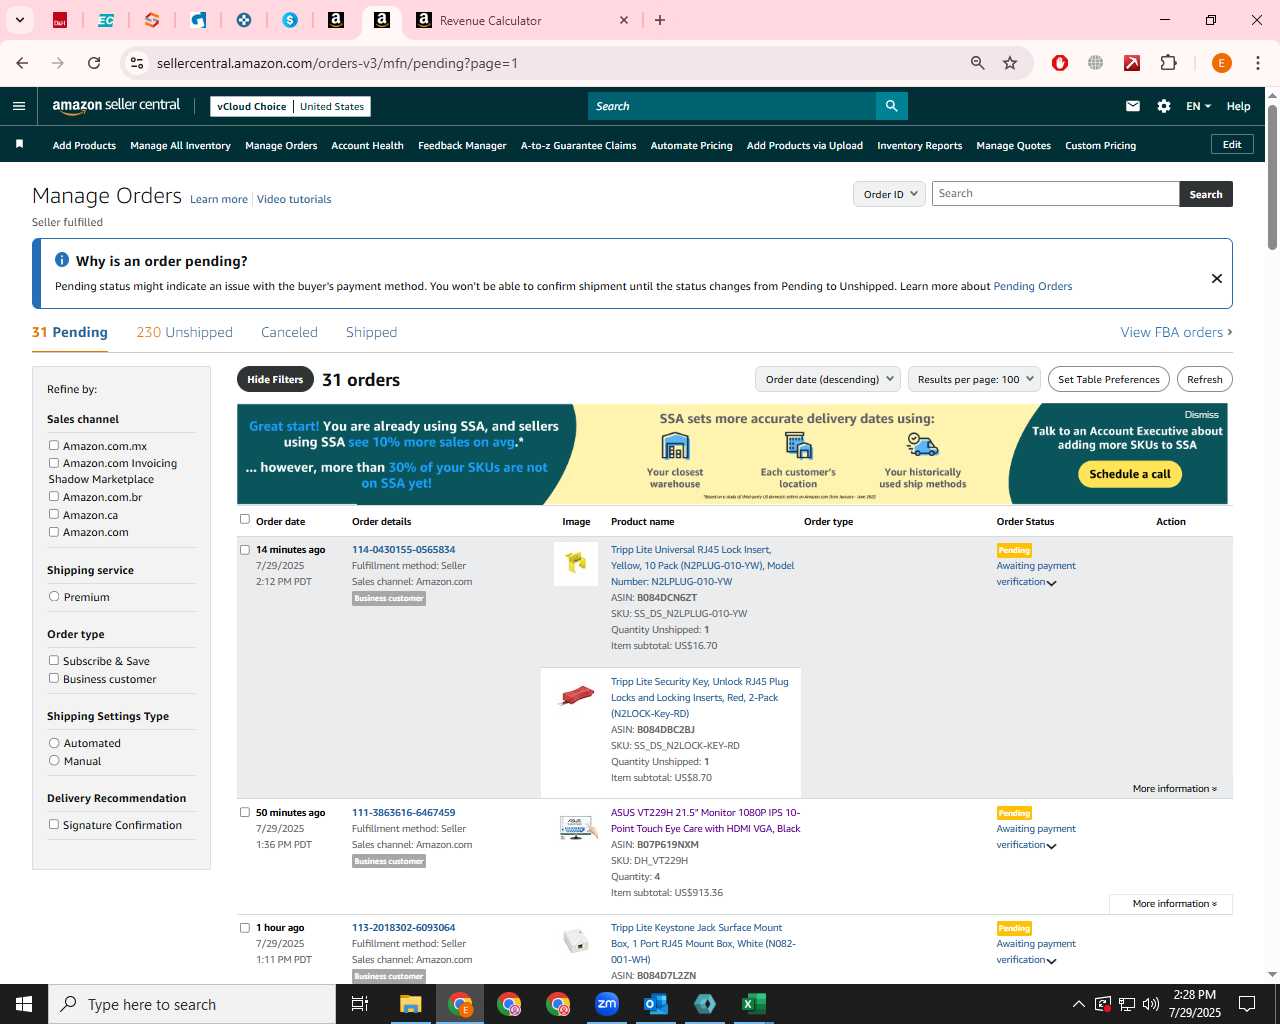Click the info icon beside Why is an order pending

(62, 260)
